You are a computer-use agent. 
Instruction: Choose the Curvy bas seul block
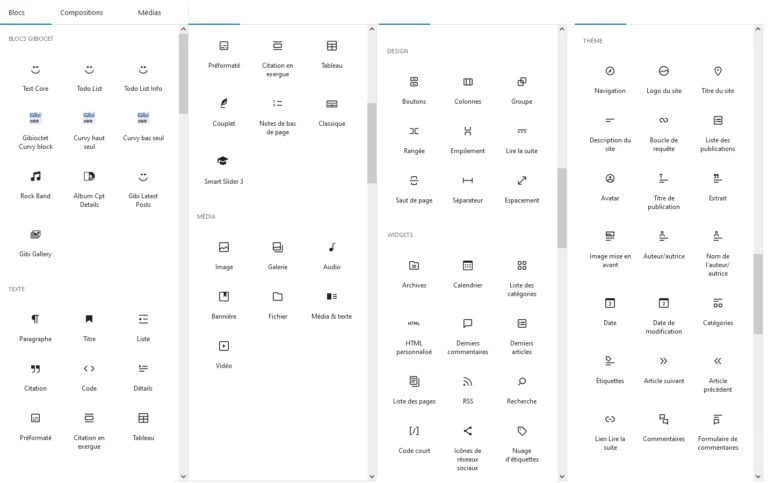143,126
